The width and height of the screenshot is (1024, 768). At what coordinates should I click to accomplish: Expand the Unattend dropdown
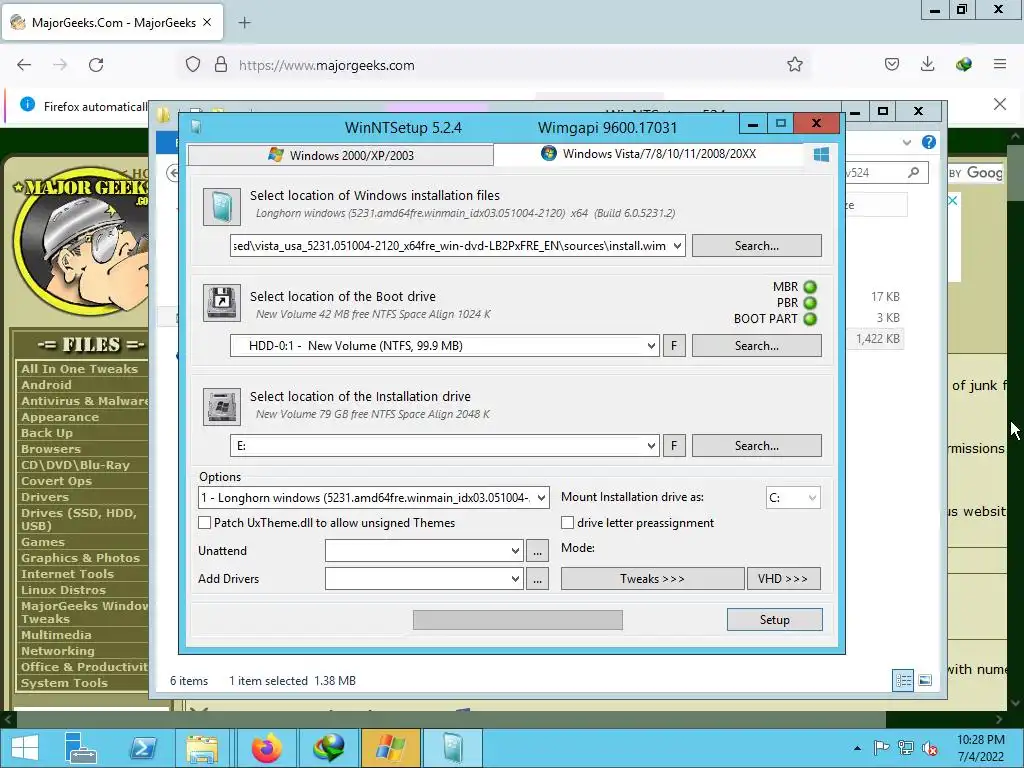[515, 551]
